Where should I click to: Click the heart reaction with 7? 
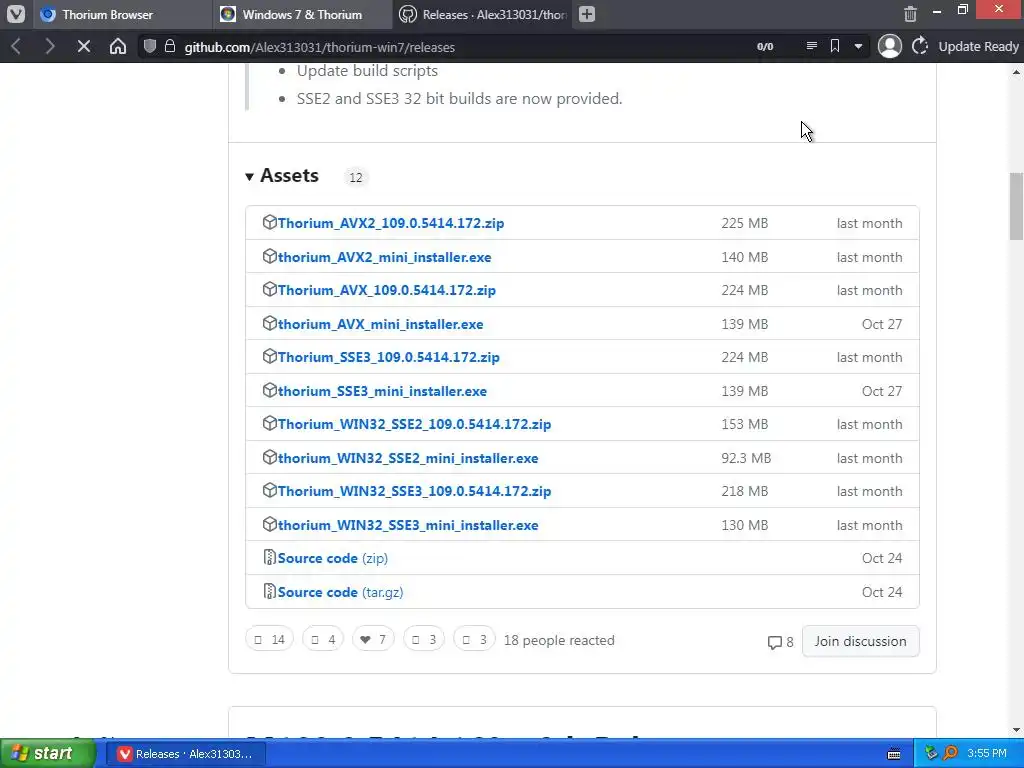pos(373,639)
